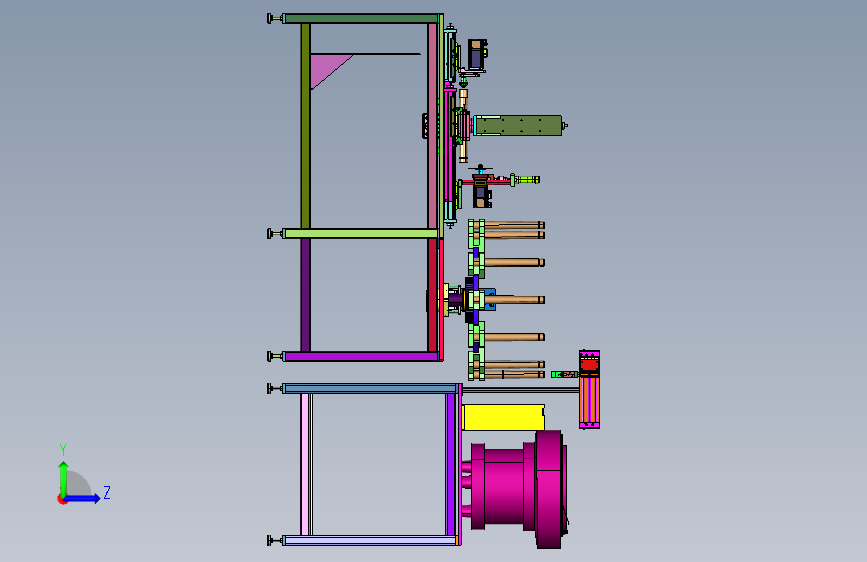Click the red origin ball of the triad
Image resolution: width=867 pixels, height=562 pixels.
[62, 499]
